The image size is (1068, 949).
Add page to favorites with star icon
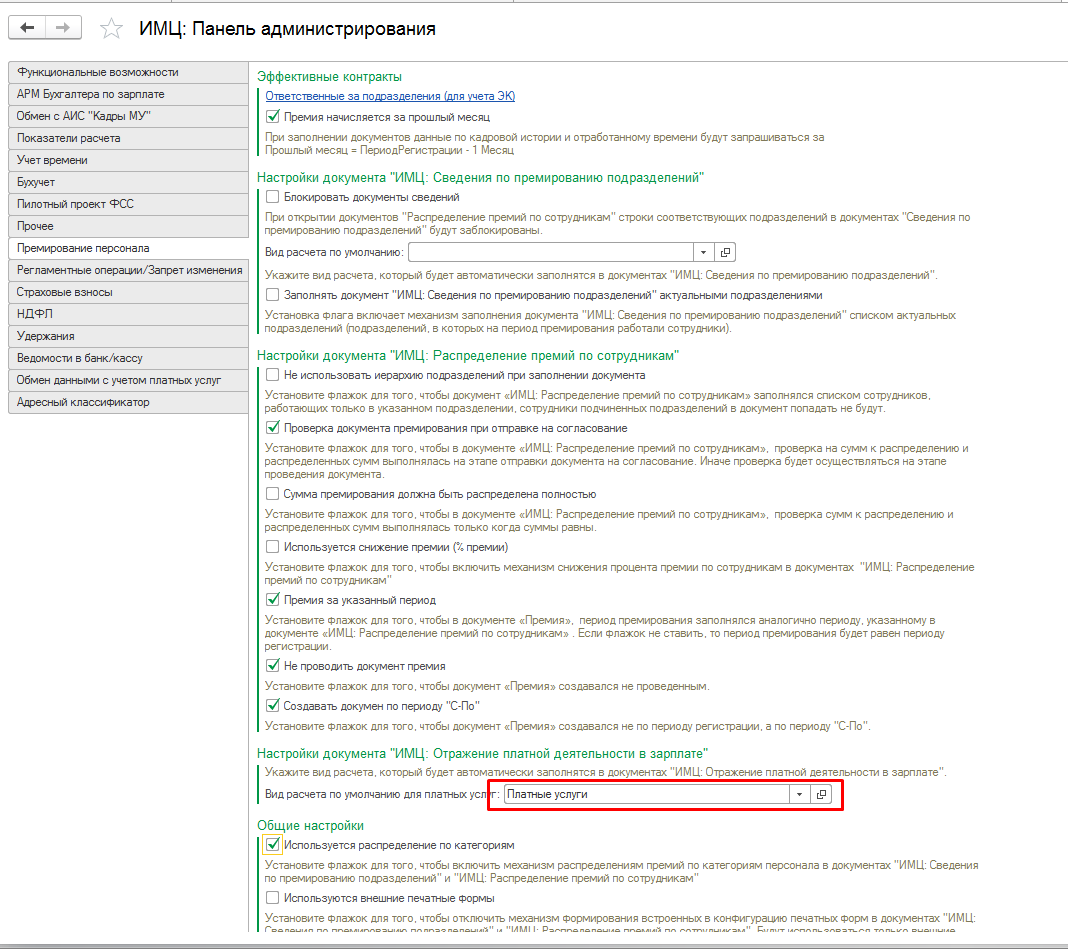tap(112, 29)
